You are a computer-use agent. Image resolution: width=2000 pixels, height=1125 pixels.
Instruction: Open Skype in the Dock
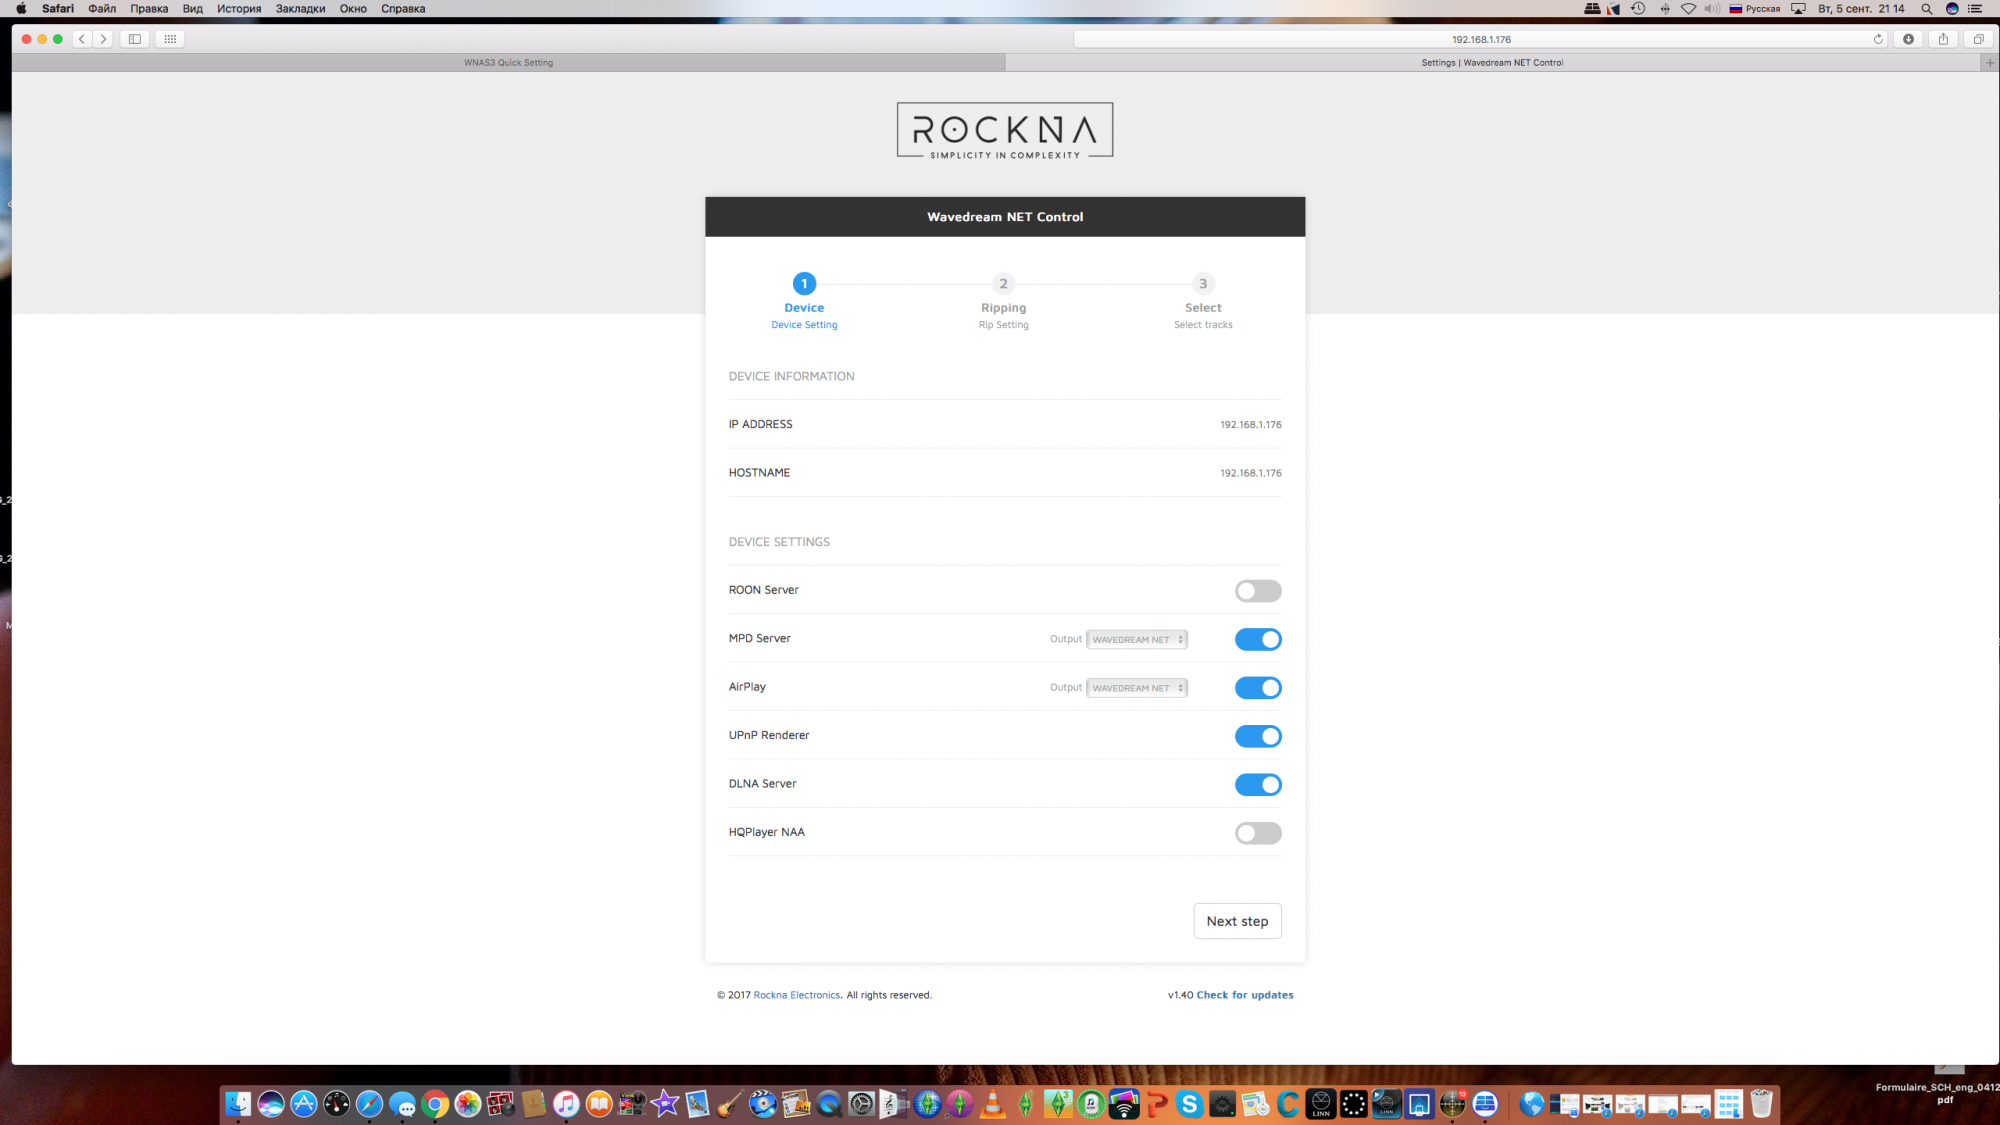1189,1104
